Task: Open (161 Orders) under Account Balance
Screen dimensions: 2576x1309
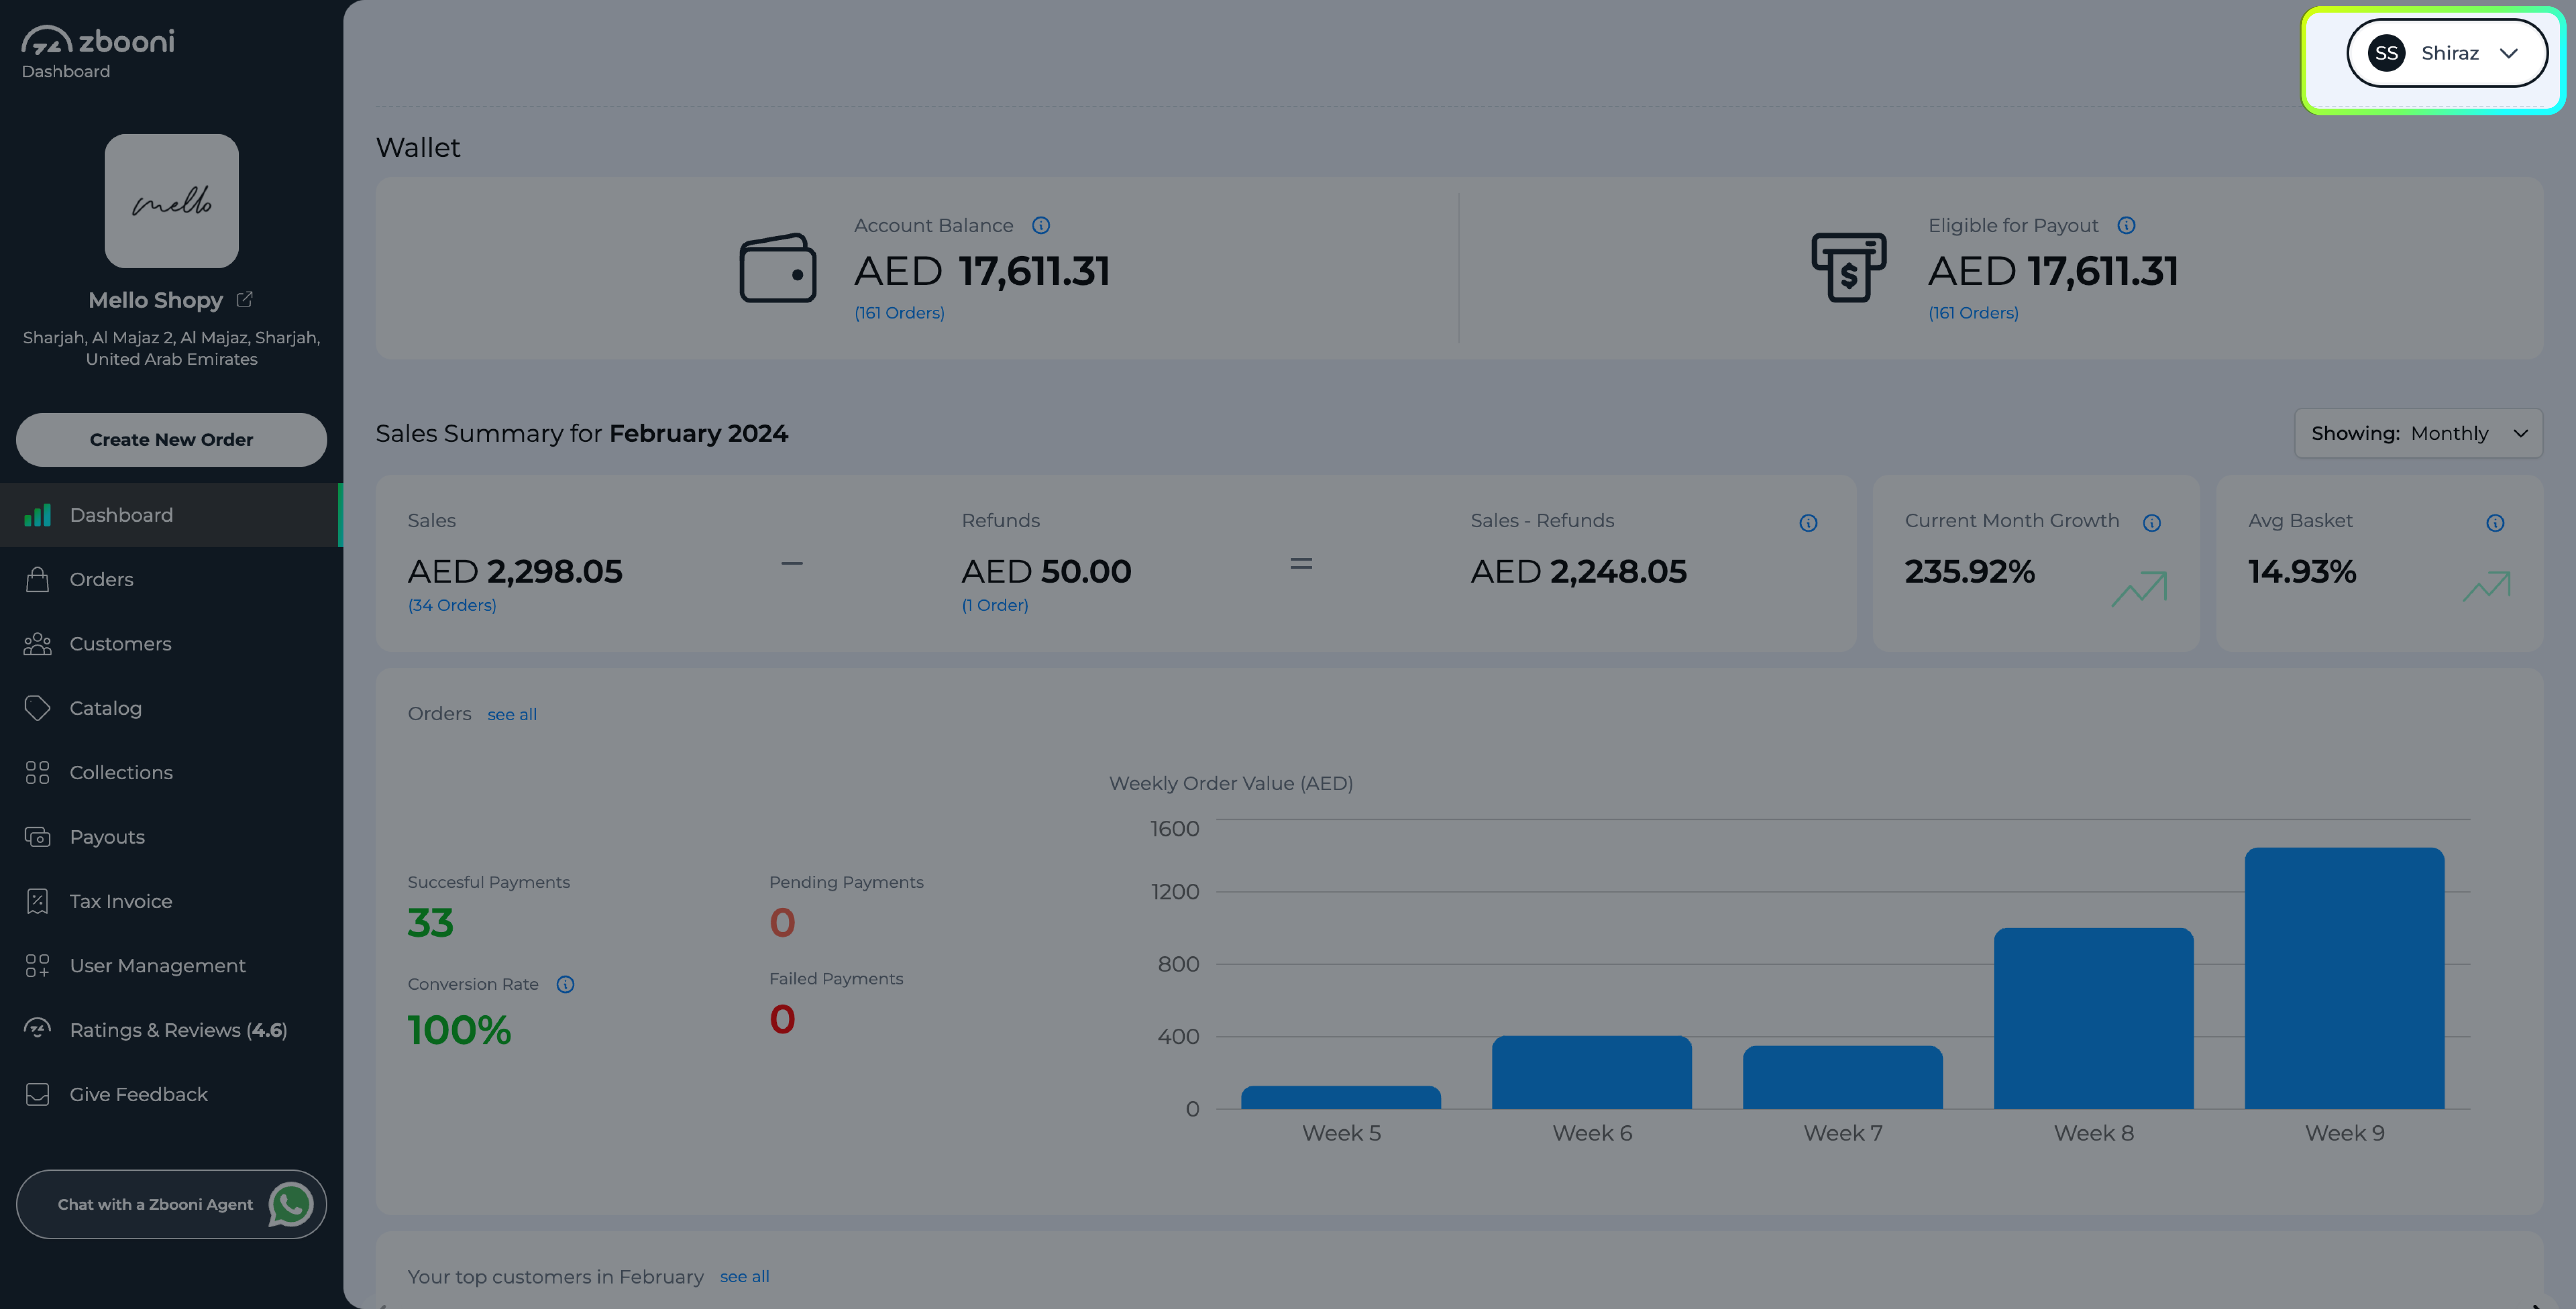Action: 899,313
